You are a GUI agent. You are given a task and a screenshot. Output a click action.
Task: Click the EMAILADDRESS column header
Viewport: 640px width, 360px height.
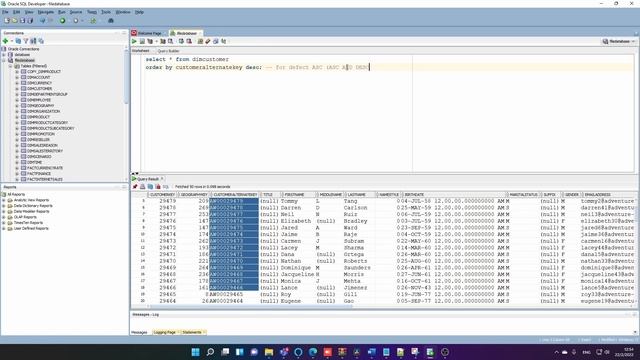click(608, 195)
